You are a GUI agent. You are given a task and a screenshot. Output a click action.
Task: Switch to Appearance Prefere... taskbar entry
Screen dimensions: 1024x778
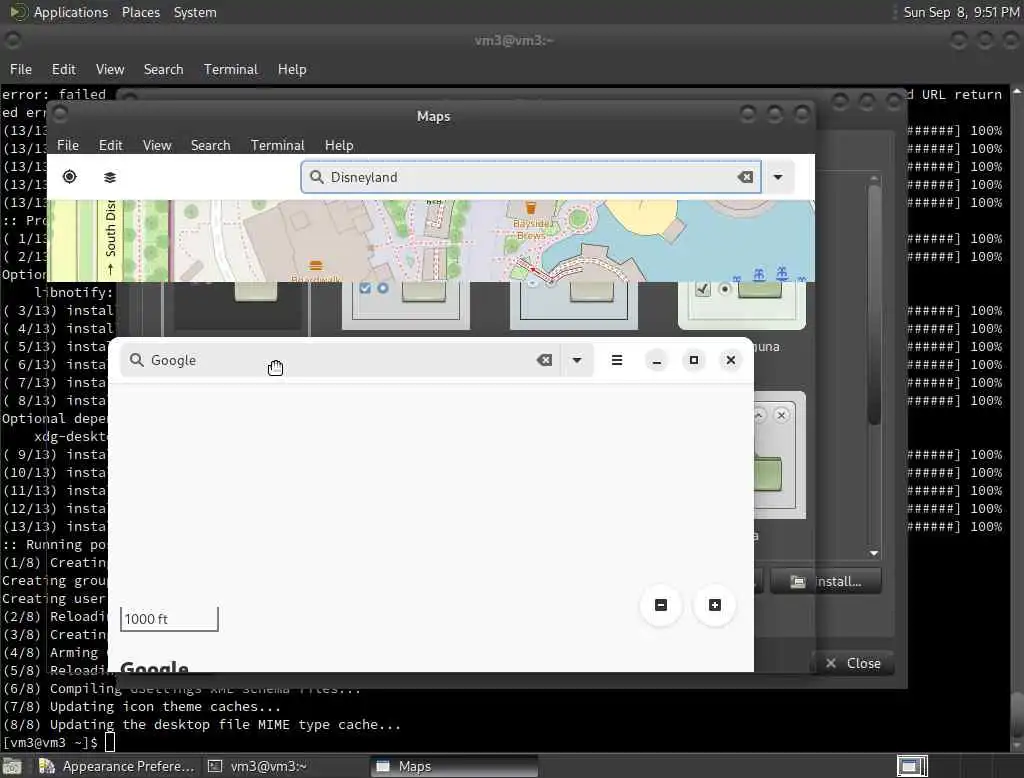click(116, 766)
